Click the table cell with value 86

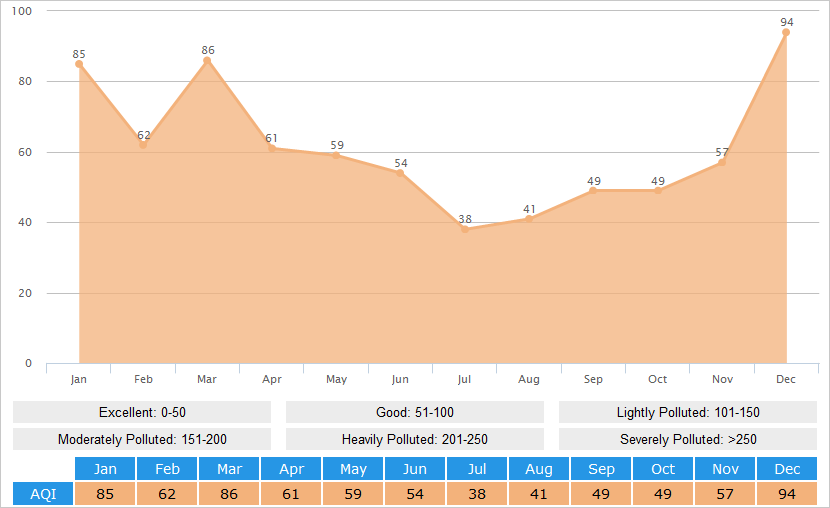[x=229, y=494]
